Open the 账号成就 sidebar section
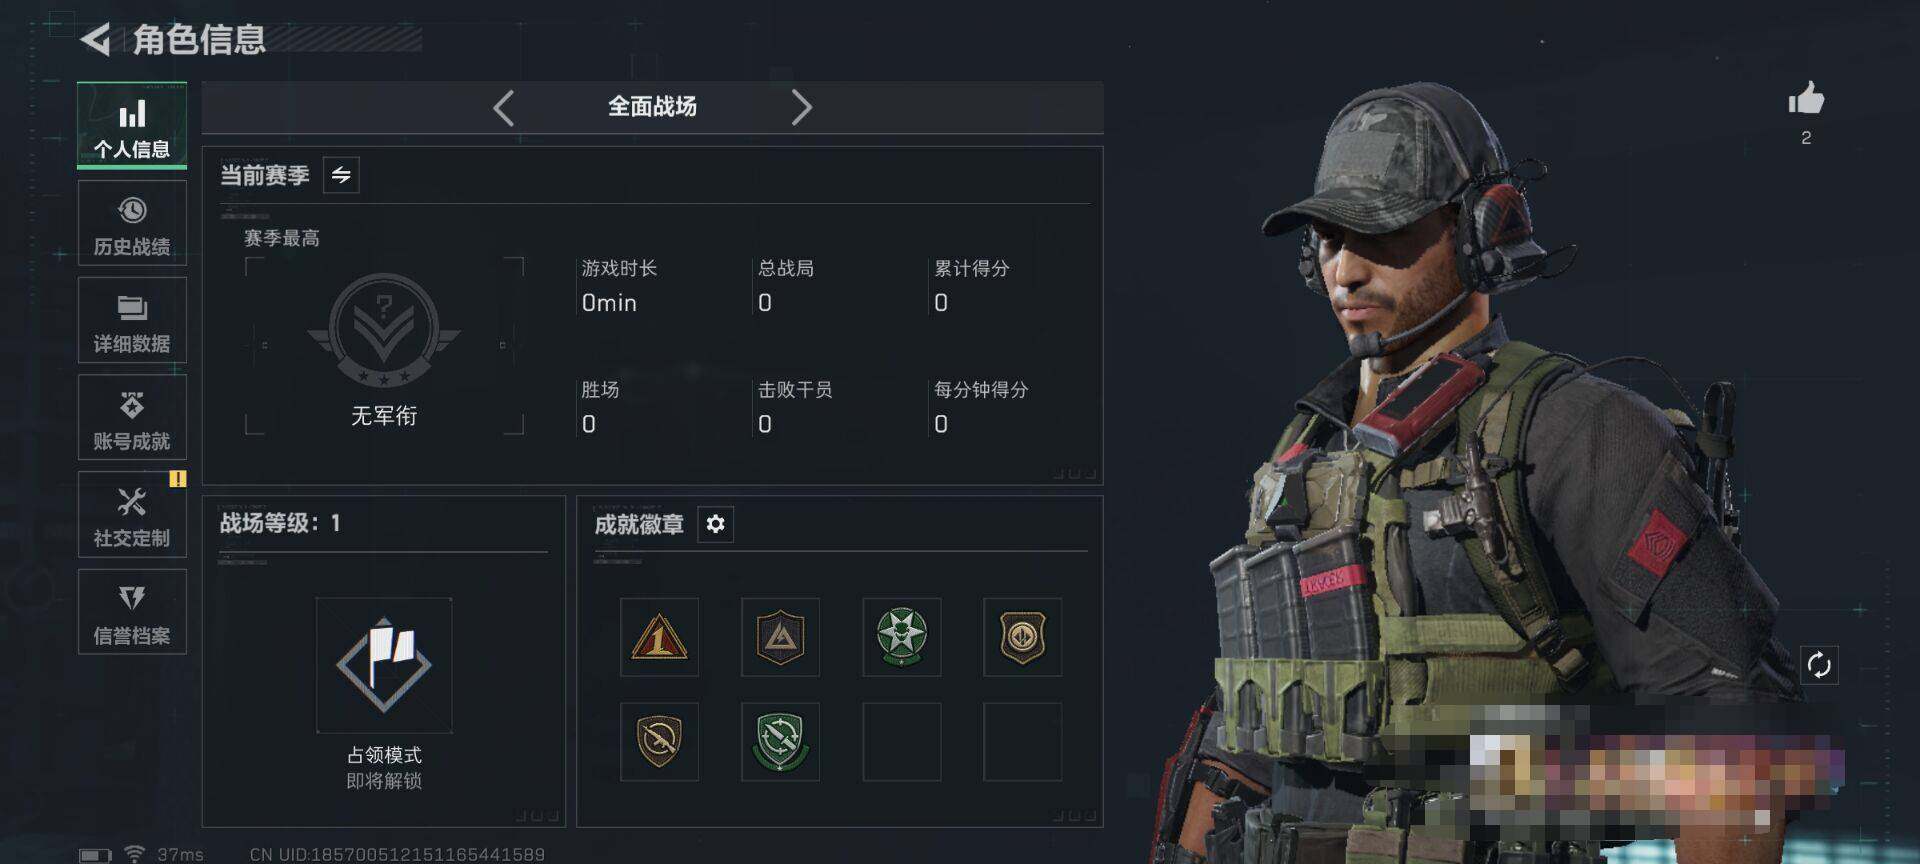 pyautogui.click(x=132, y=417)
